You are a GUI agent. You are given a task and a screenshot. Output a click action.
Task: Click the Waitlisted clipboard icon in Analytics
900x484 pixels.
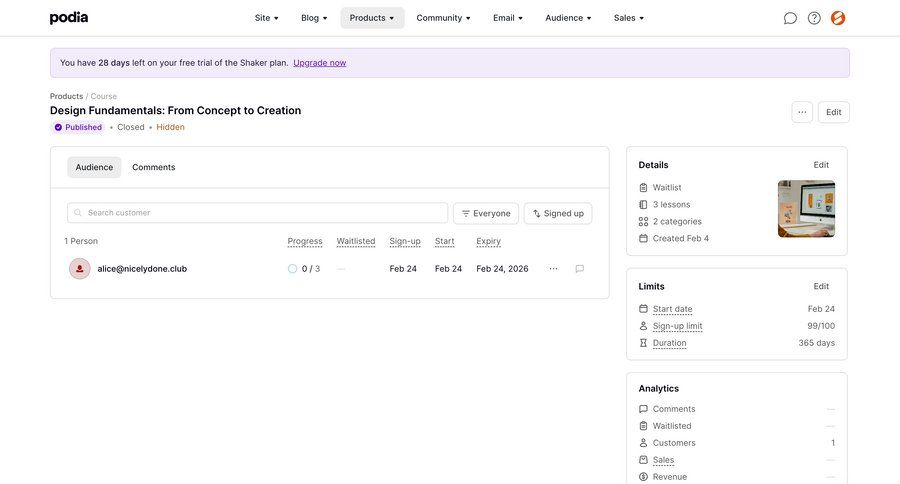pyautogui.click(x=643, y=426)
